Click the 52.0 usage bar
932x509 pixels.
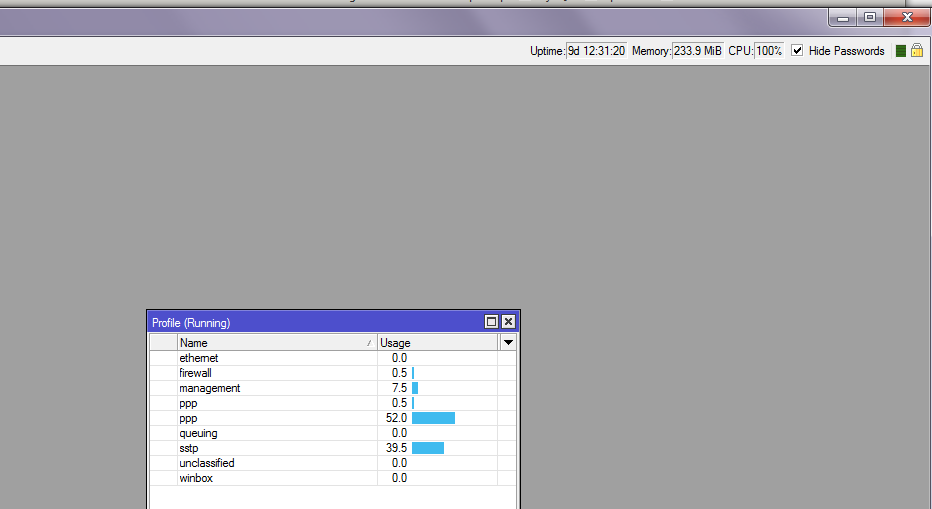point(433,418)
